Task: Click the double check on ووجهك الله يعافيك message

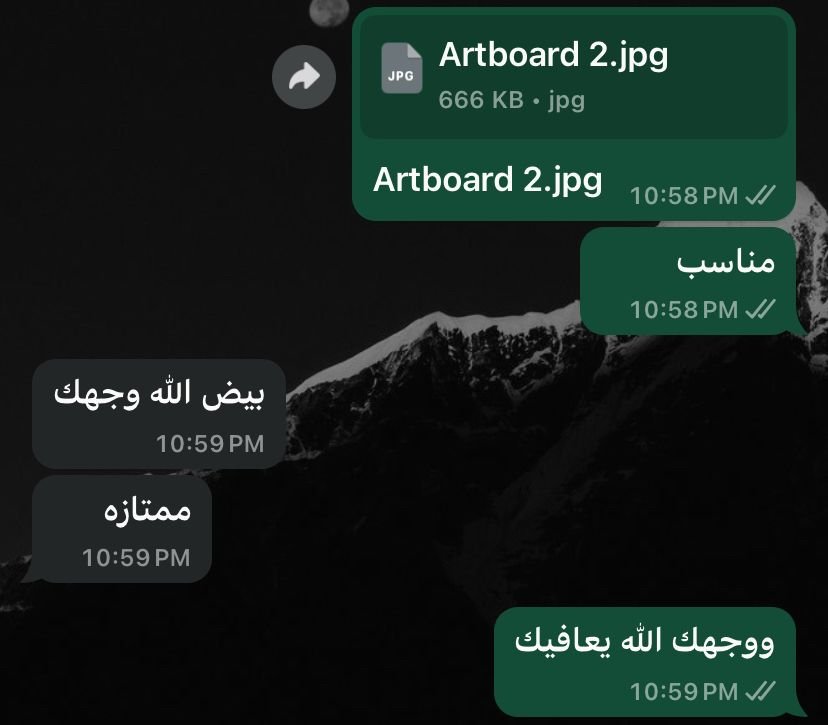Action: pos(760,690)
